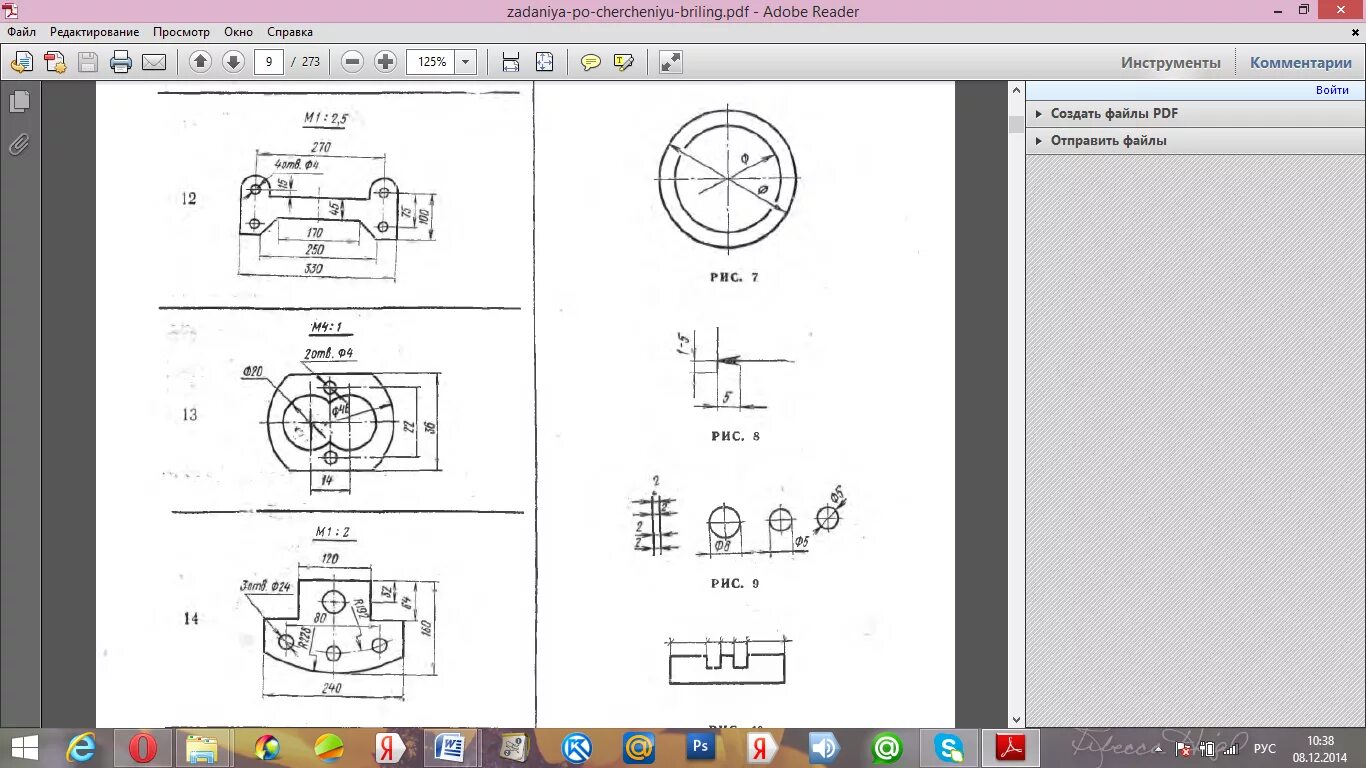Add a sticky note comment
The width and height of the screenshot is (1366, 768).
591,62
